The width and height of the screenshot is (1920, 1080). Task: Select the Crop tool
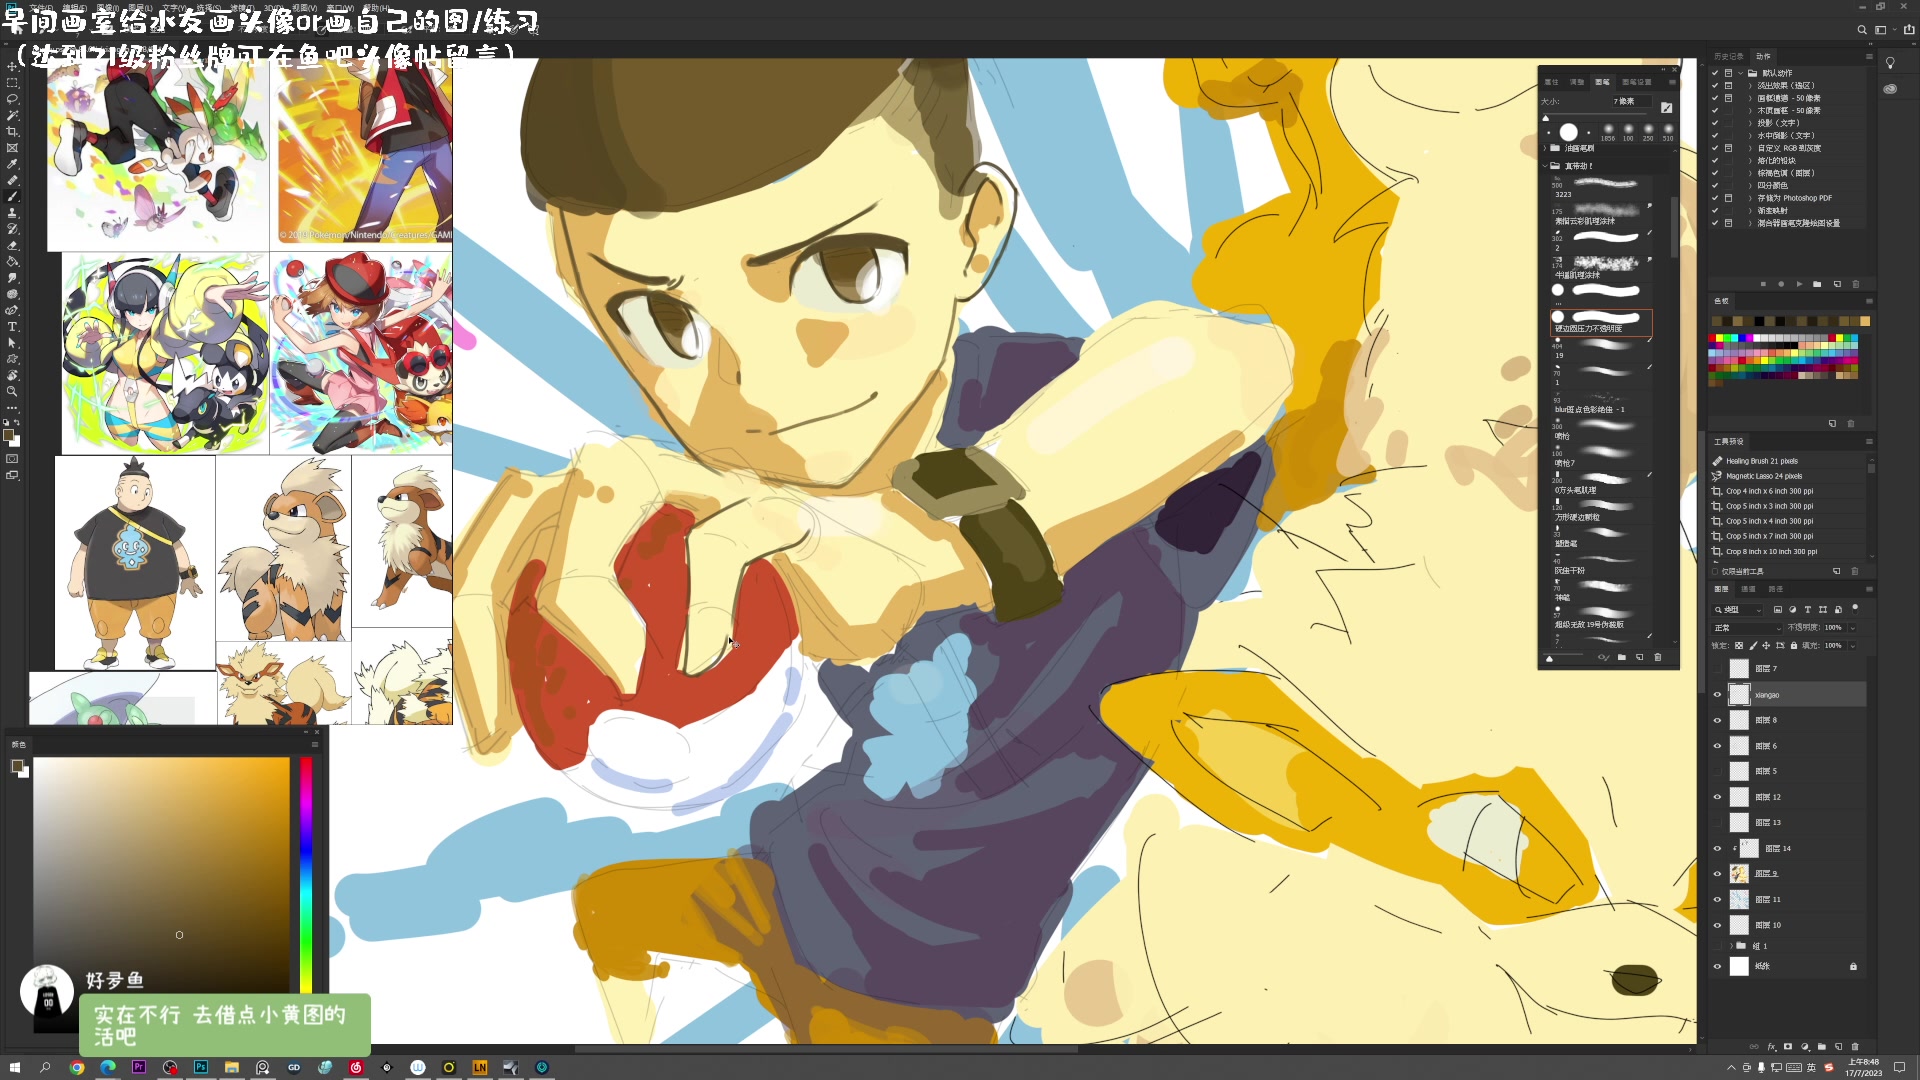point(12,131)
